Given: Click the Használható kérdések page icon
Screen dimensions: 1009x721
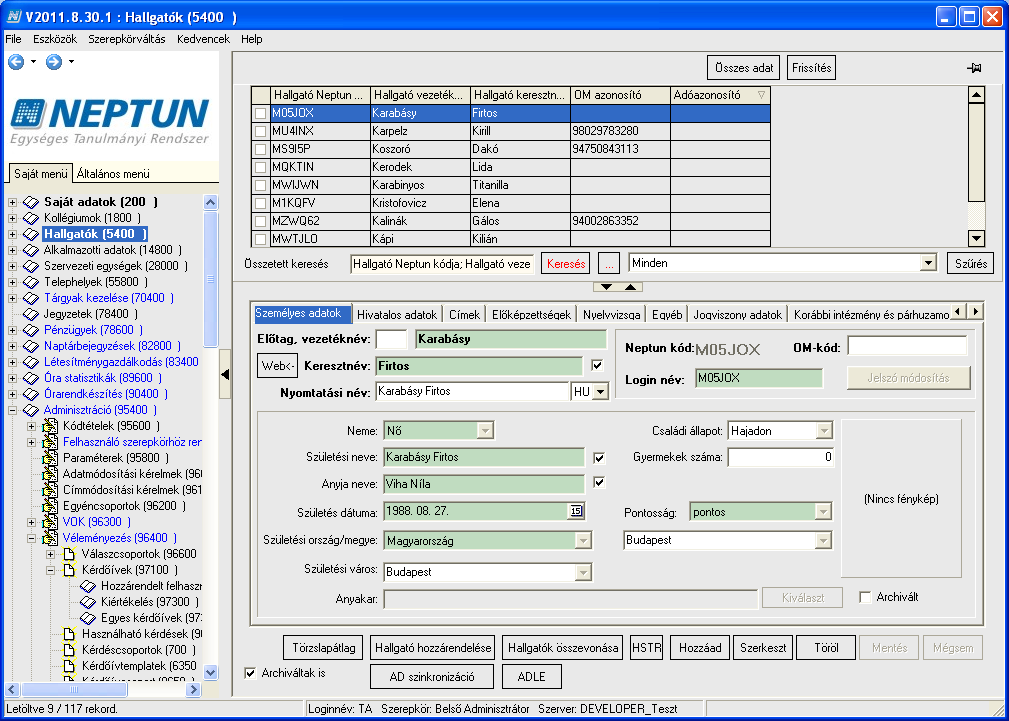Looking at the screenshot, I should [69, 634].
